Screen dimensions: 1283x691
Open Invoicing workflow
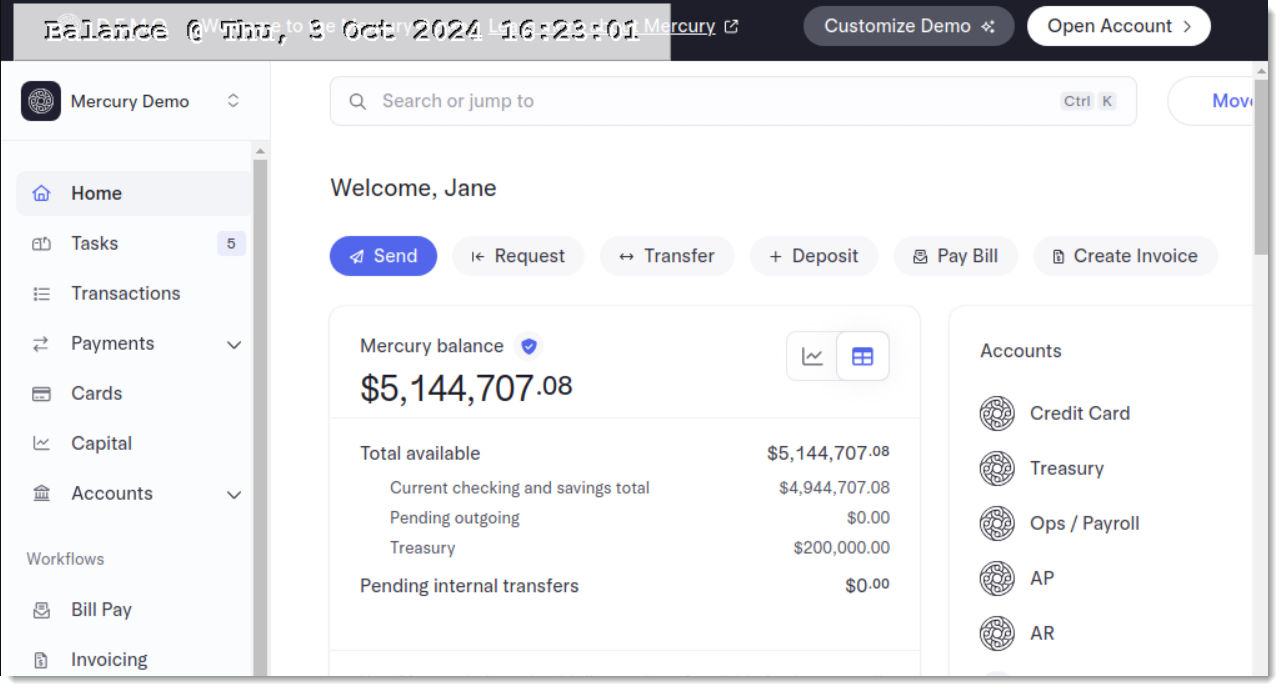point(109,659)
